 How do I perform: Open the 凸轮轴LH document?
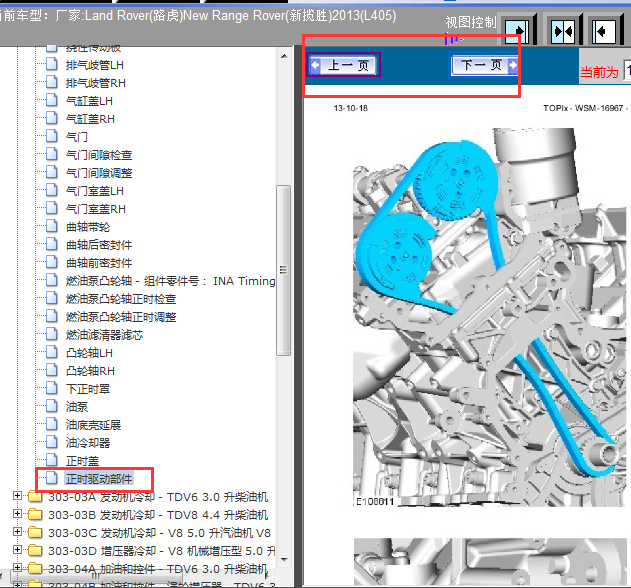coord(89,353)
